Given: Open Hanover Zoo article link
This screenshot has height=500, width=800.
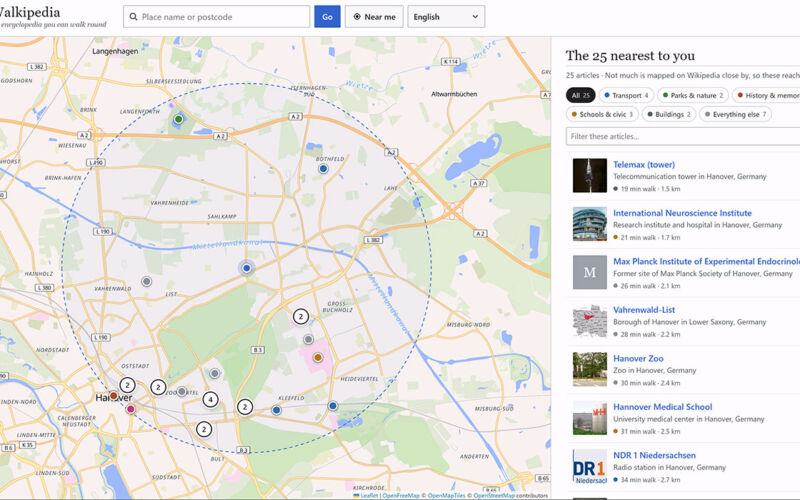Looking at the screenshot, I should click(638, 358).
